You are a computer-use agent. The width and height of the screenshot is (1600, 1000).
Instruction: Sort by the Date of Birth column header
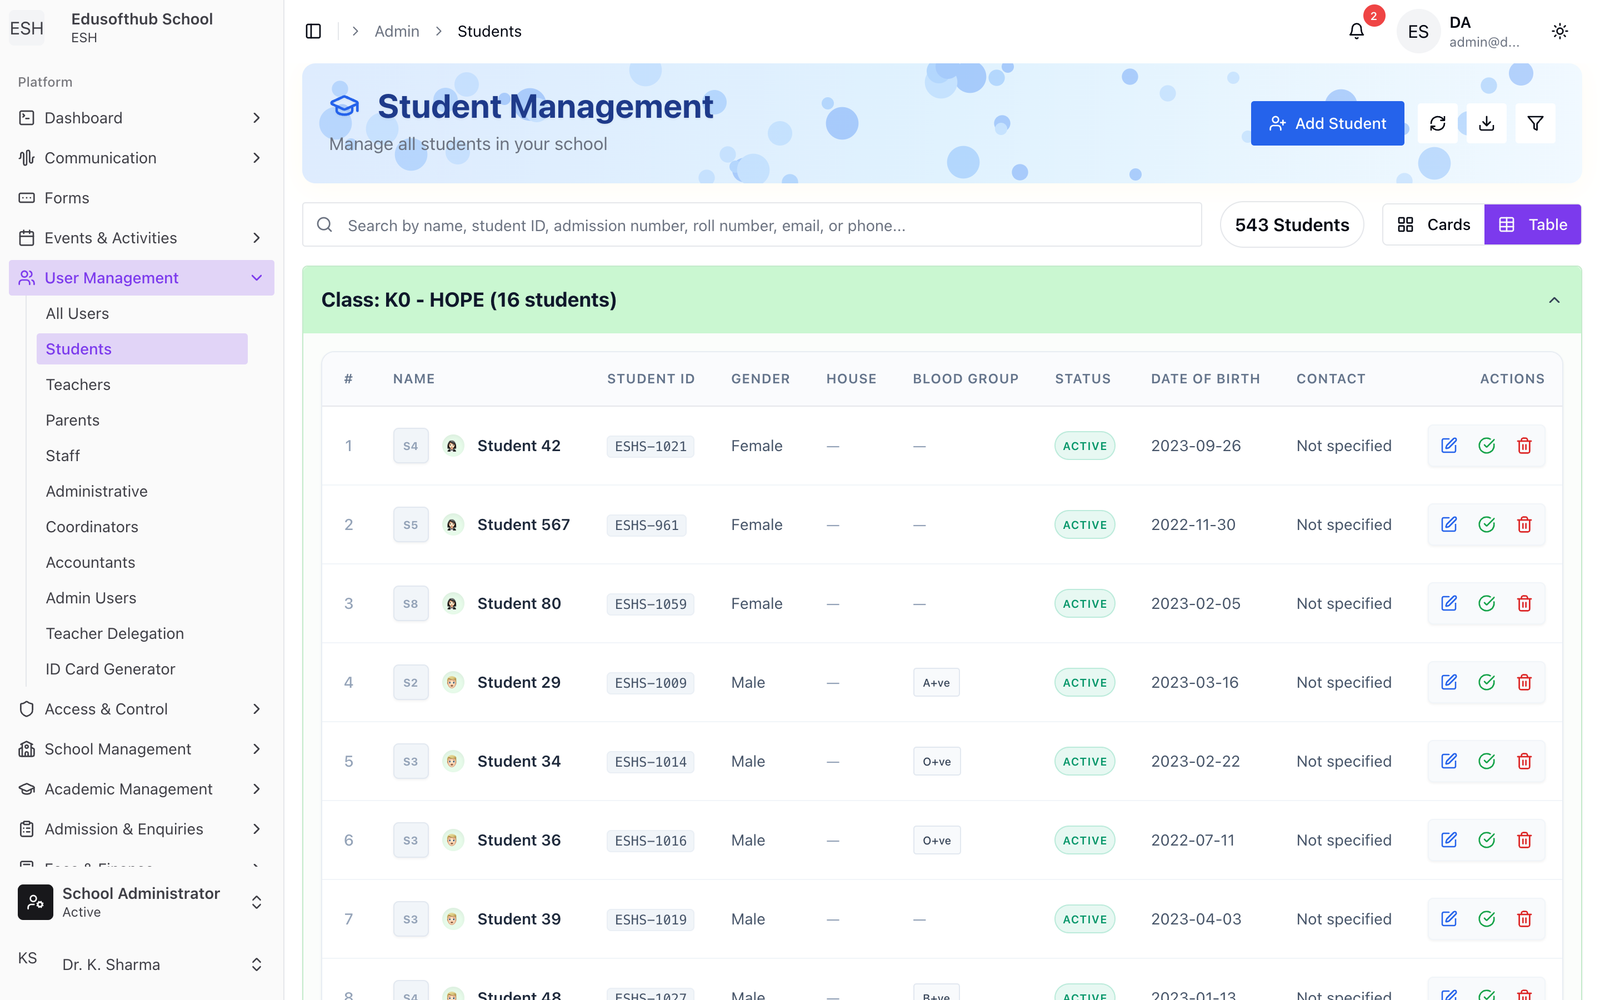[x=1205, y=379]
